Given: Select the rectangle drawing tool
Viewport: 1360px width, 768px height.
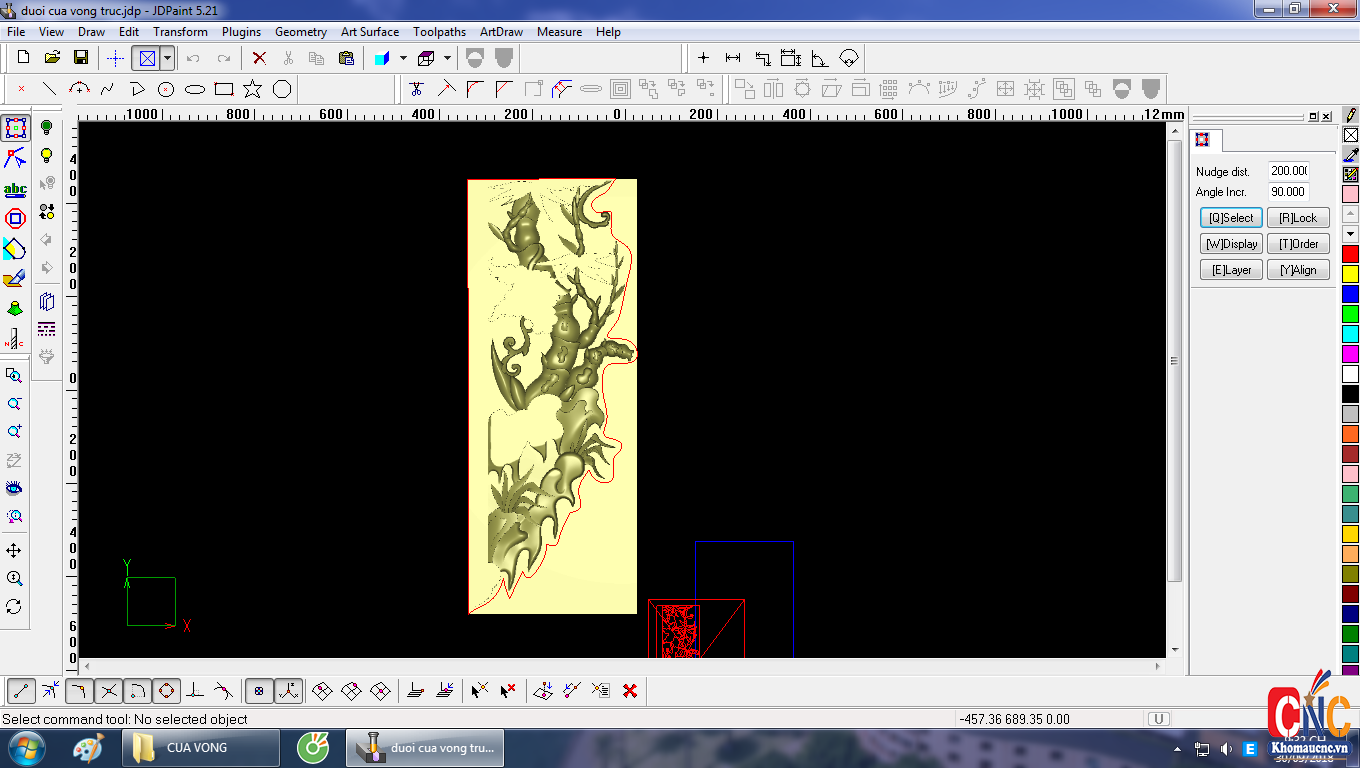Looking at the screenshot, I should point(224,89).
